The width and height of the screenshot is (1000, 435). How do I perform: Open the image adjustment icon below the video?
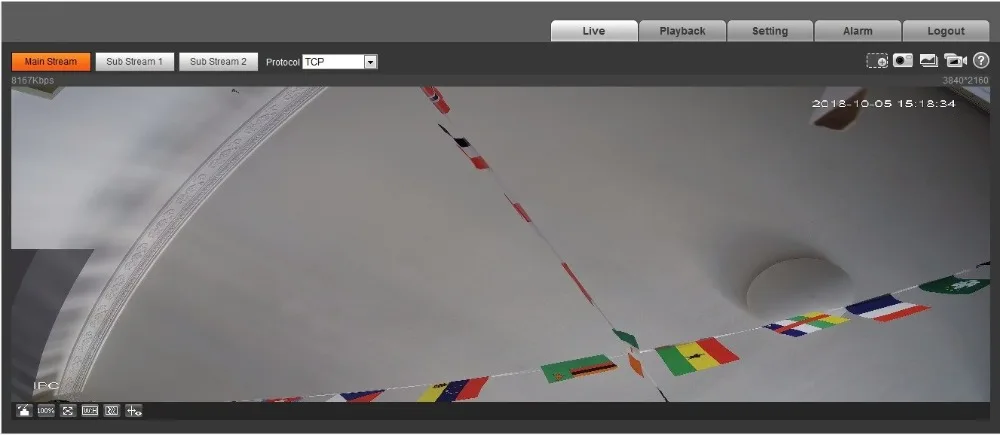24,411
